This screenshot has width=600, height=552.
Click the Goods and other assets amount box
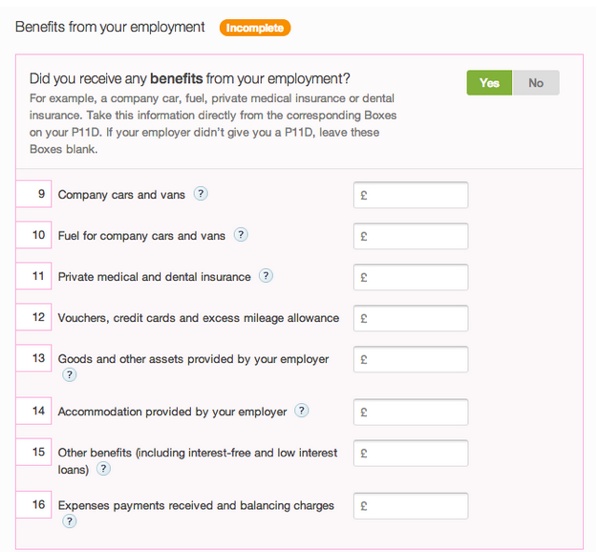click(x=411, y=359)
